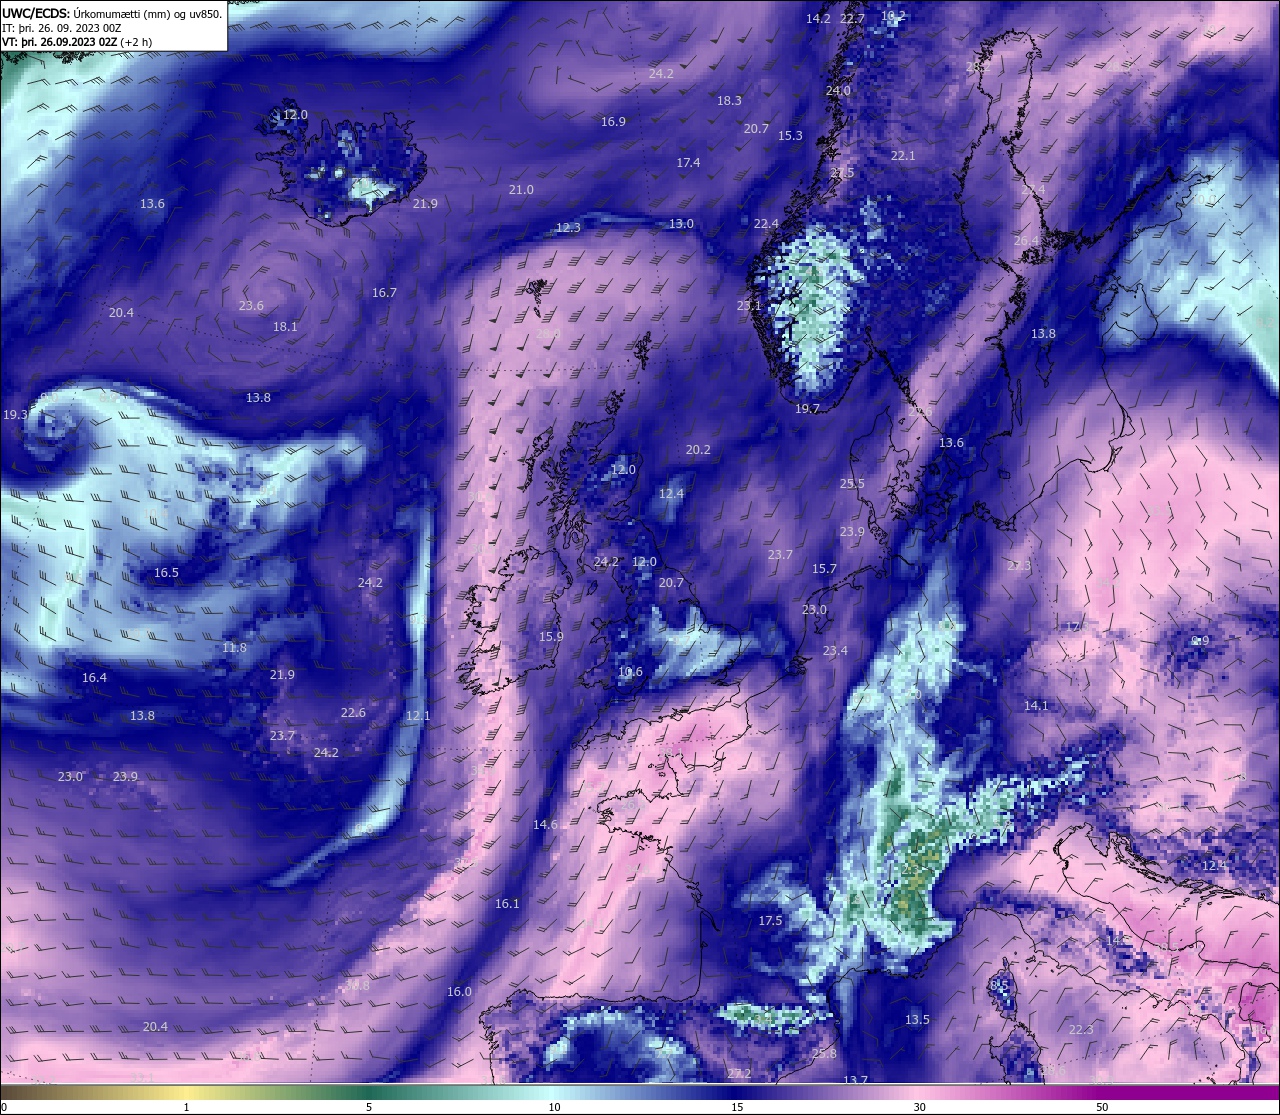
Task: Click the 16.0 value label
Action: pos(459,992)
